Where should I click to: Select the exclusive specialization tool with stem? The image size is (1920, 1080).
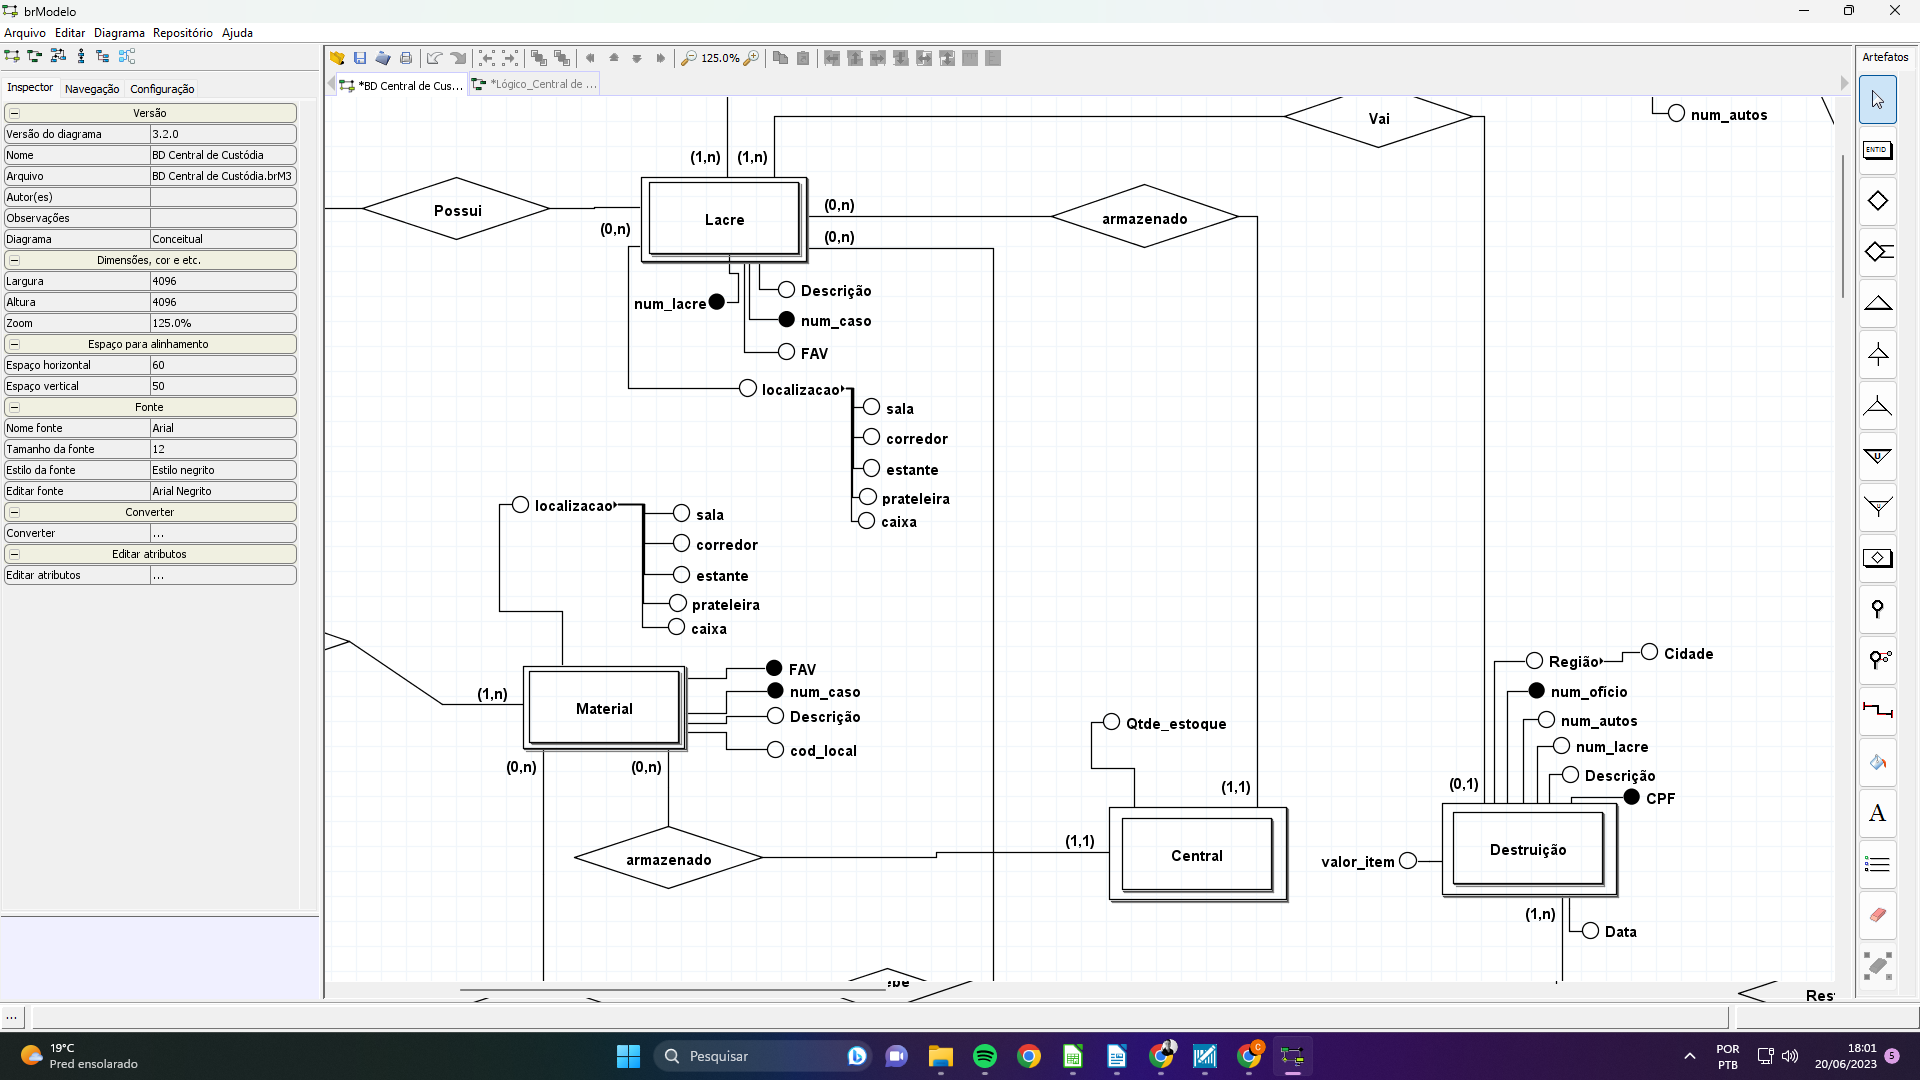[1877, 354]
